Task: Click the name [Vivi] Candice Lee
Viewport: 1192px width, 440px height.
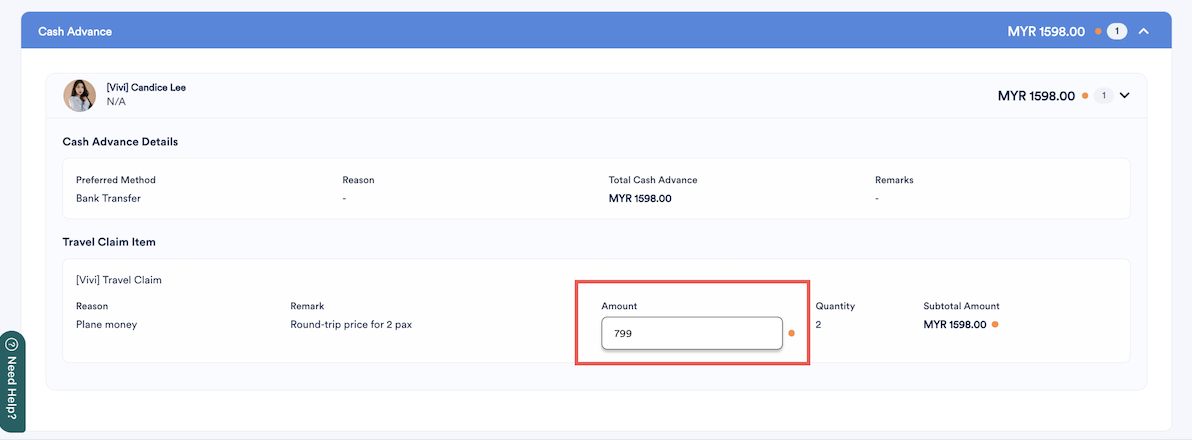Action: click(146, 87)
